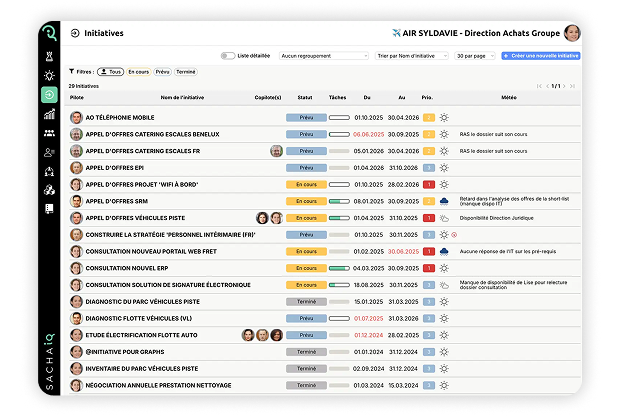The height and width of the screenshot is (416, 620).
Task: Click the task progress bar for CONSULTATION NOUVEL ERP
Action: coord(339,268)
